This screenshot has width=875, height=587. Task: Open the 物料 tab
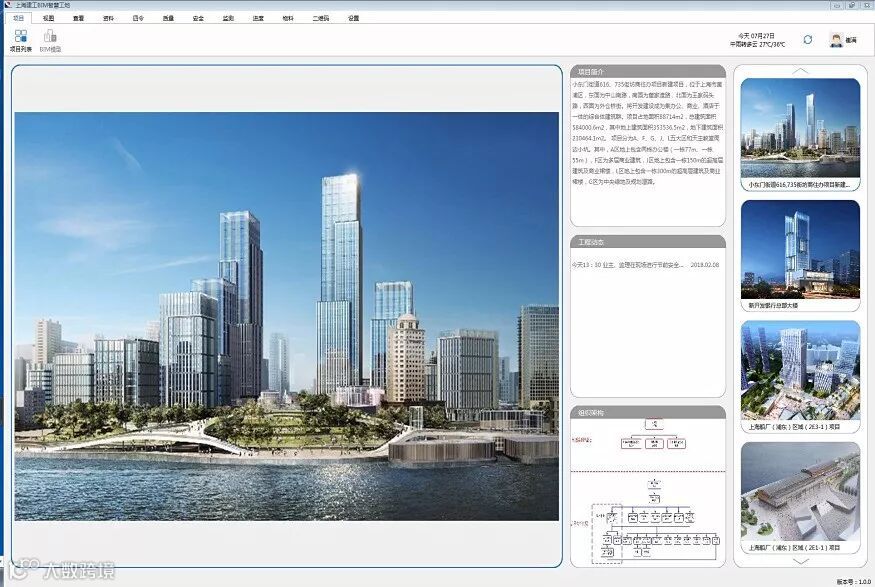pyautogui.click(x=288, y=18)
